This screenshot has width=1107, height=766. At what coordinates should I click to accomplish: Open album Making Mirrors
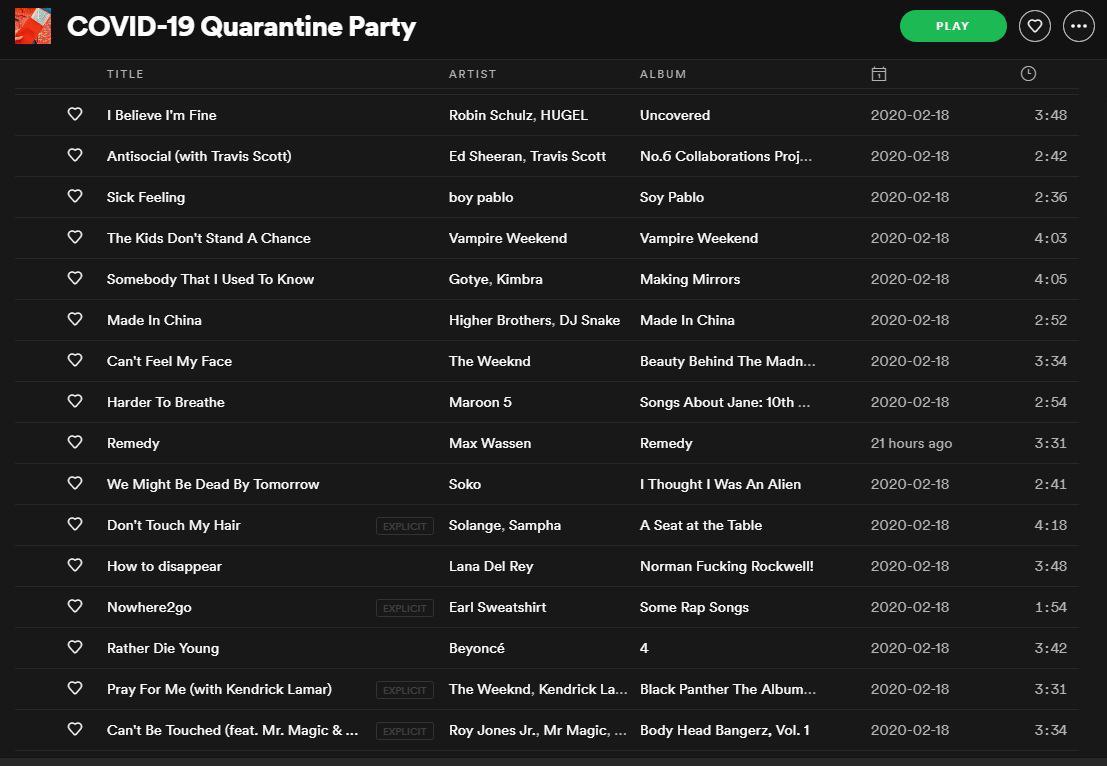[690, 280]
